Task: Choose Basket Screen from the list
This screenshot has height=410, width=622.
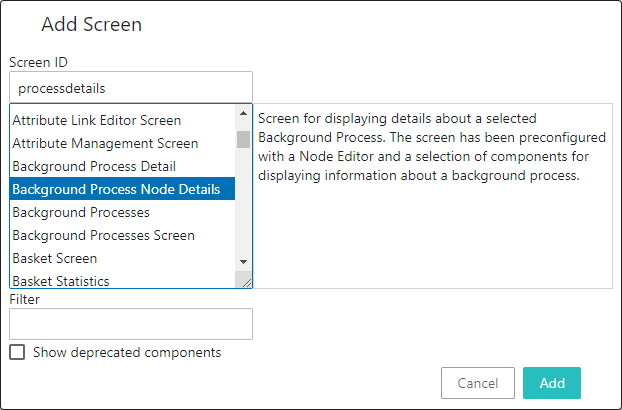Action: tap(55, 258)
